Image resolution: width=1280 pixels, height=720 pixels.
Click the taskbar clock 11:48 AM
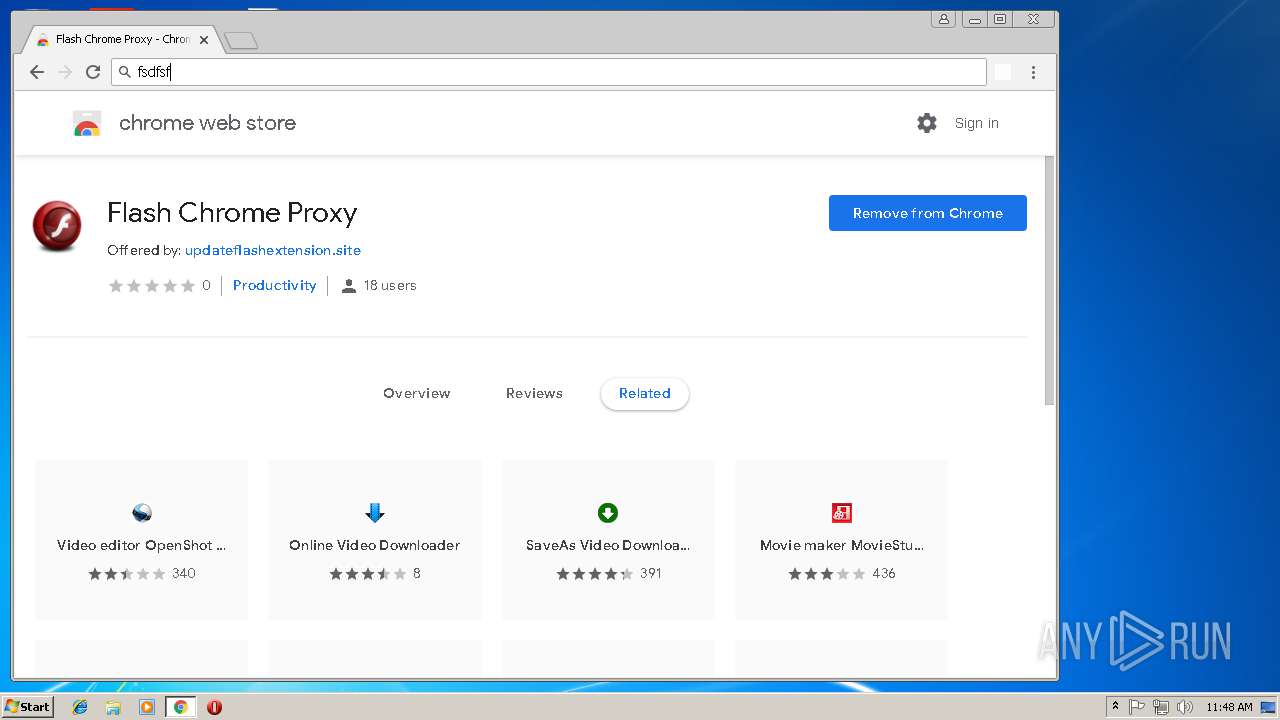click(x=1229, y=707)
